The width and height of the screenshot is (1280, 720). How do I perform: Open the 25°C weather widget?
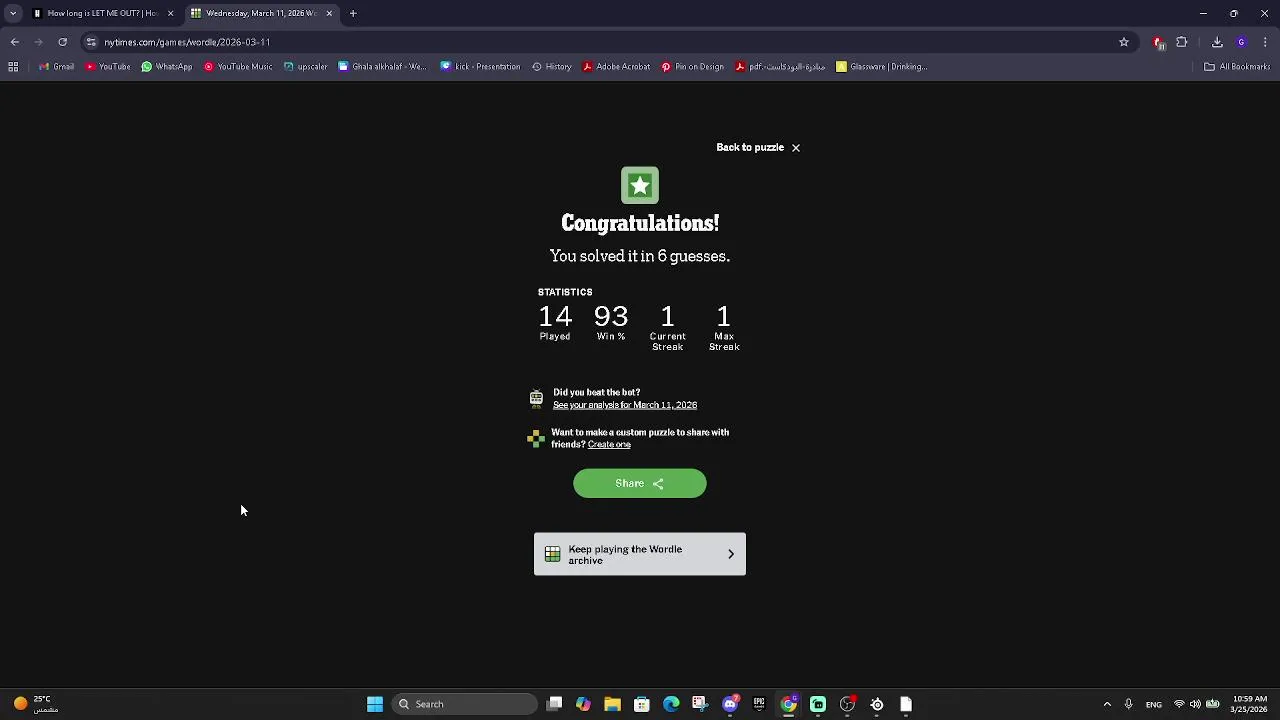tap(35, 705)
